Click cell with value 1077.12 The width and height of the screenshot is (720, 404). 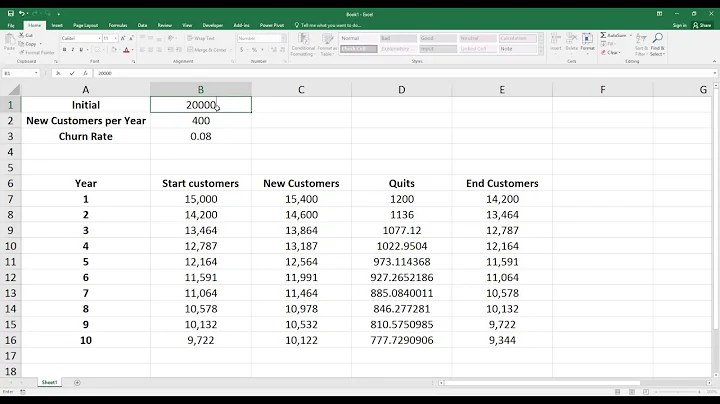(x=402, y=230)
